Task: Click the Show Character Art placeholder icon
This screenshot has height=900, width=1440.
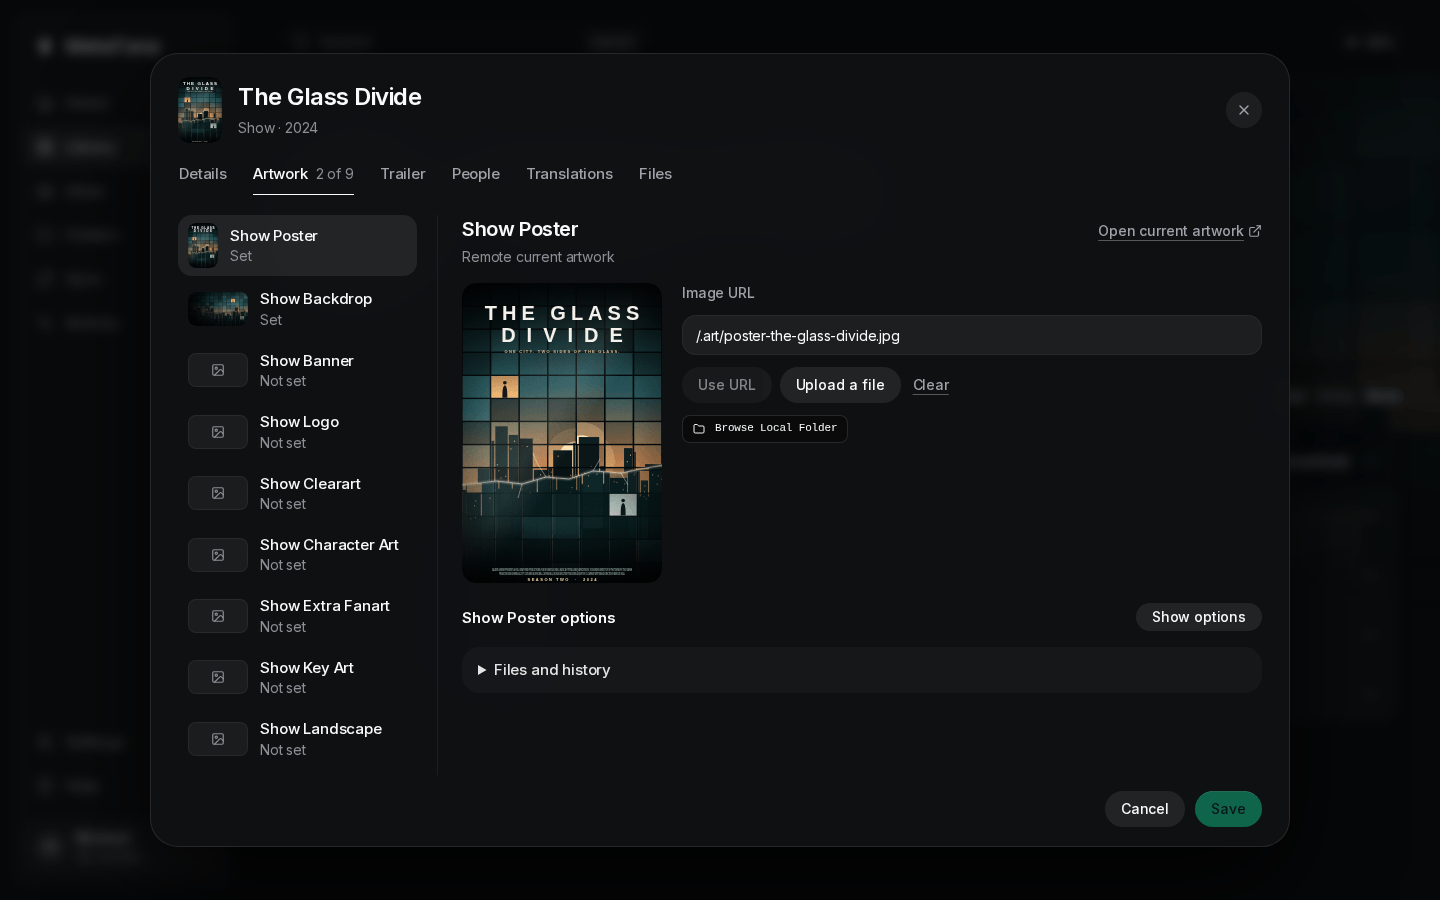Action: pyautogui.click(x=218, y=555)
